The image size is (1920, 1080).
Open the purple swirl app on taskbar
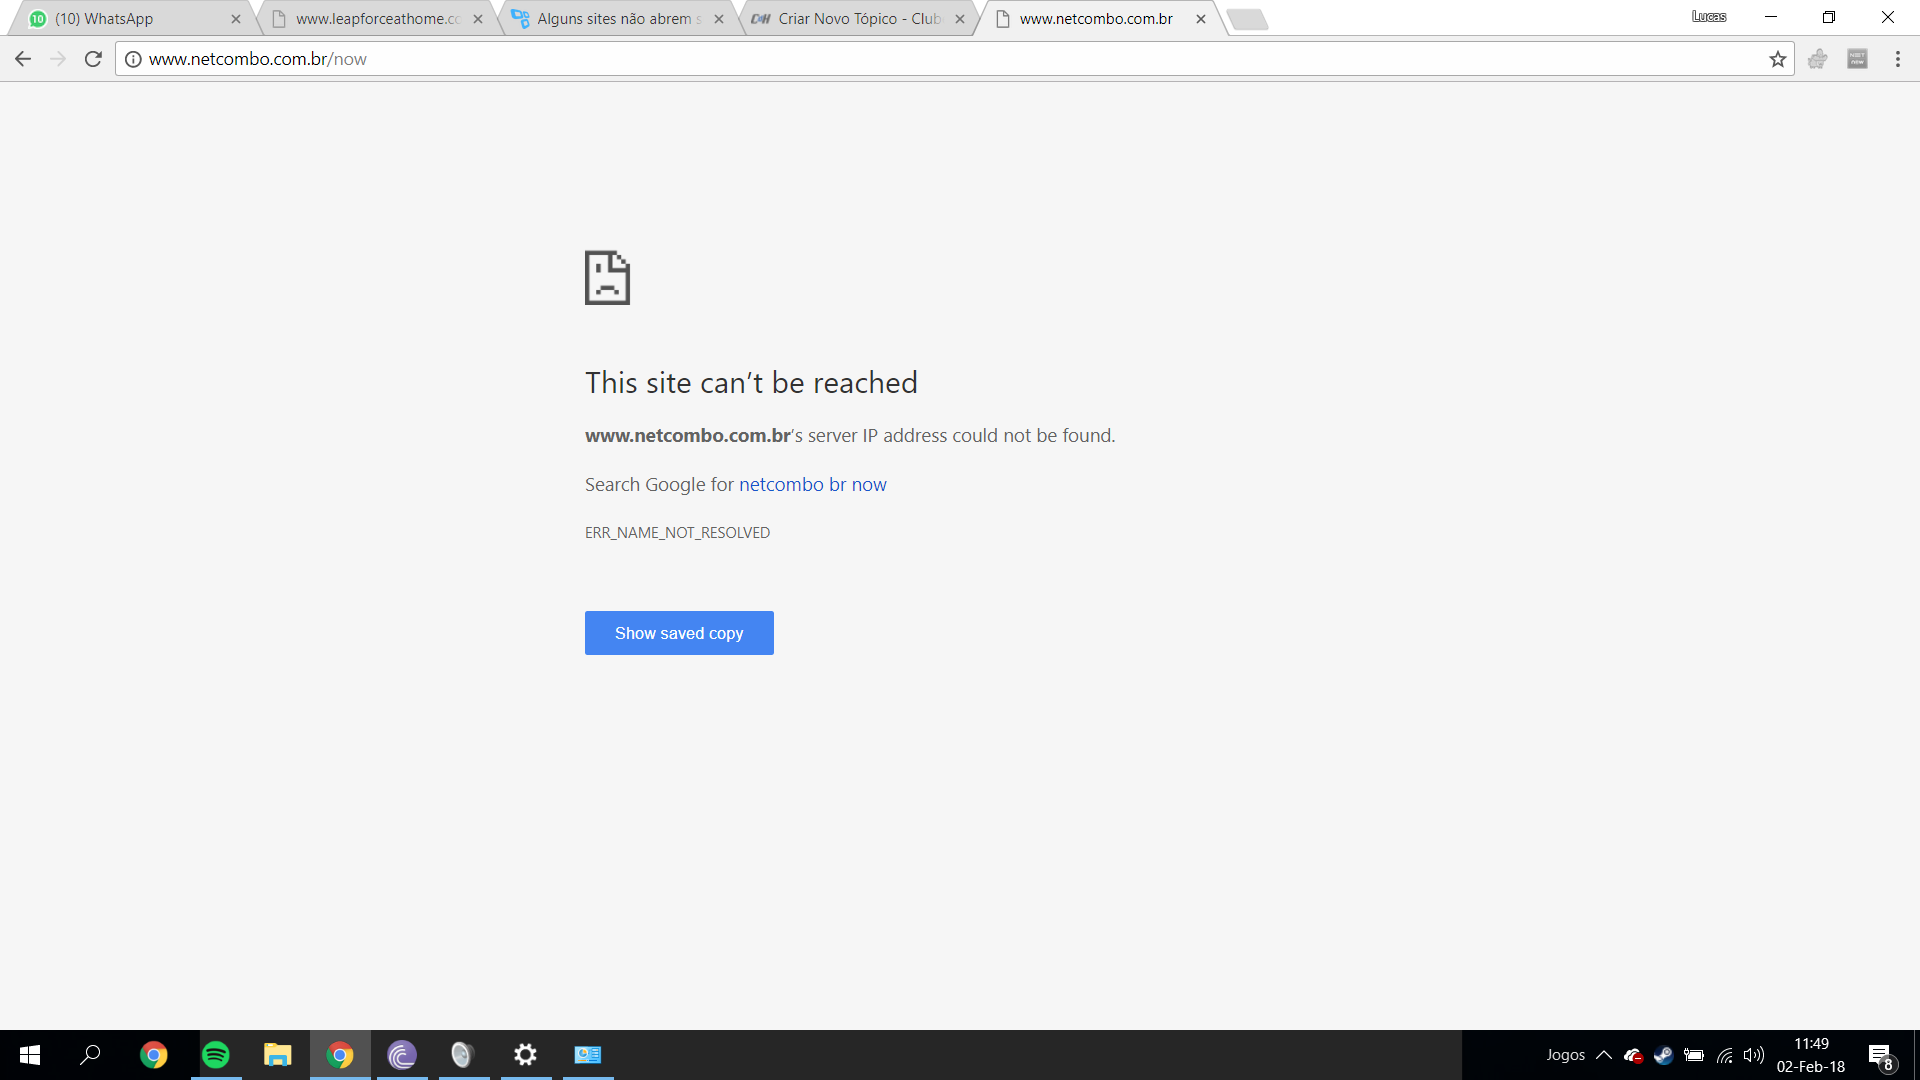pos(402,1055)
